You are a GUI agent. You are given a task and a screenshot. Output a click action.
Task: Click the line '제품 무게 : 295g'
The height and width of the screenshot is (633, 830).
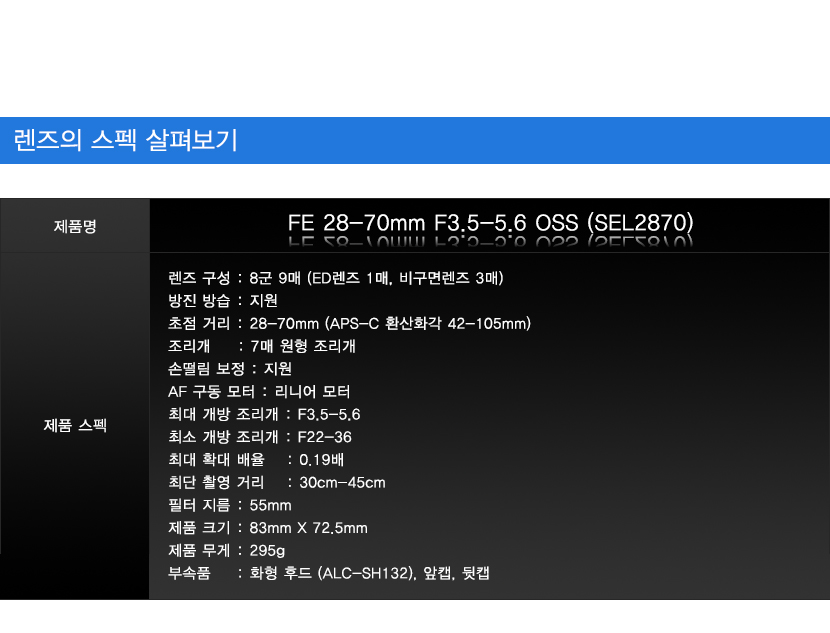[x=227, y=551]
